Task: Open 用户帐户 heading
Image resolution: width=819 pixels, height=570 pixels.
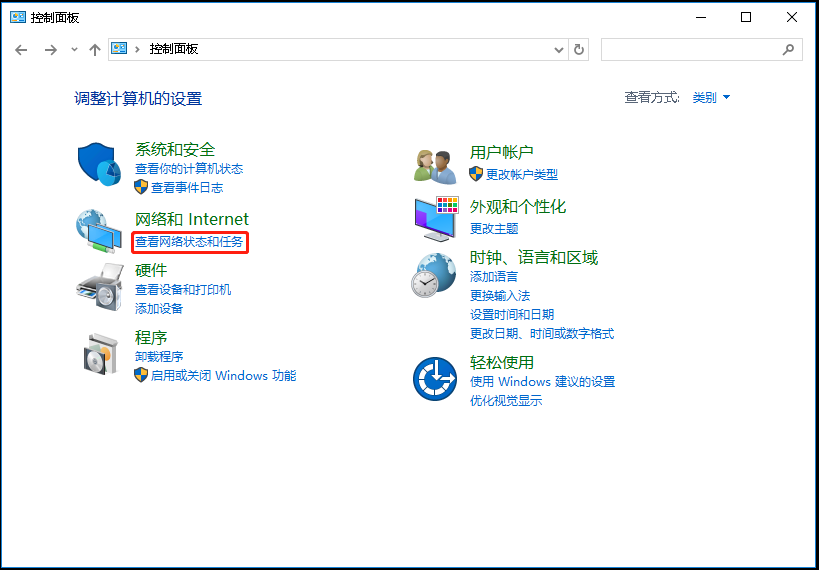Action: pyautogui.click(x=501, y=152)
